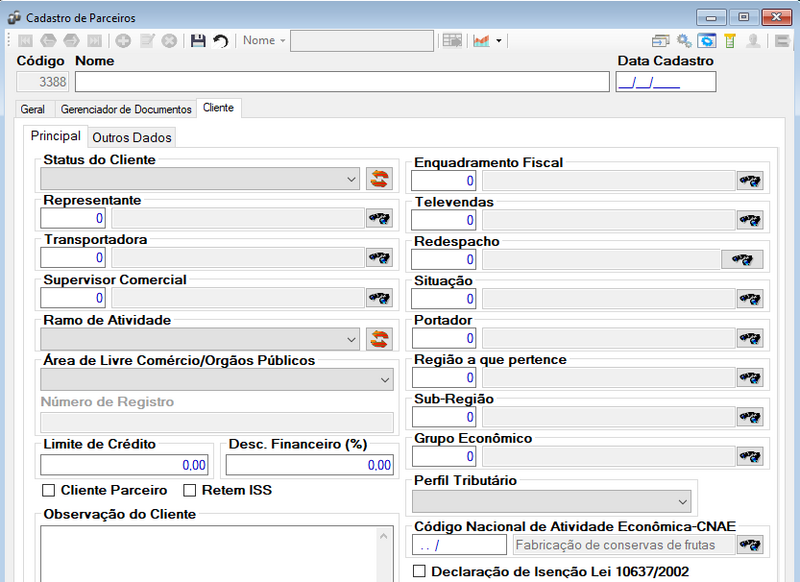Image resolution: width=800 pixels, height=582 pixels.
Task: Click the gears settings icon in toolbar
Action: 684,40
